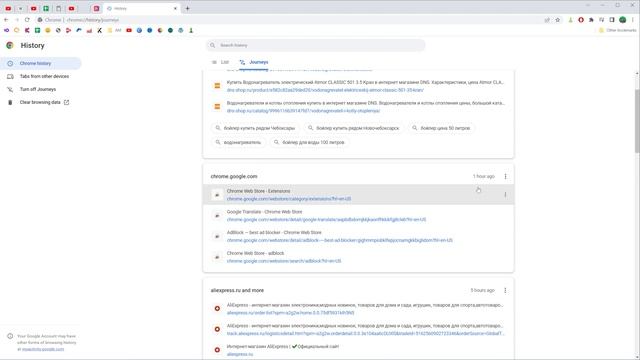
Task: Click the 'бойлер купить рядом Новочебоксарск' chip
Action: (353, 128)
